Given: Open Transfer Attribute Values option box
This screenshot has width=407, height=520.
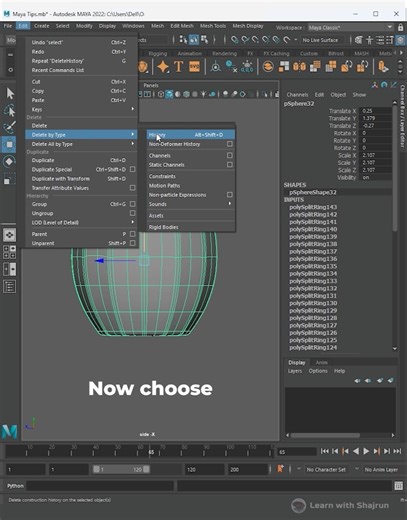Looking at the screenshot, I should 132,188.
